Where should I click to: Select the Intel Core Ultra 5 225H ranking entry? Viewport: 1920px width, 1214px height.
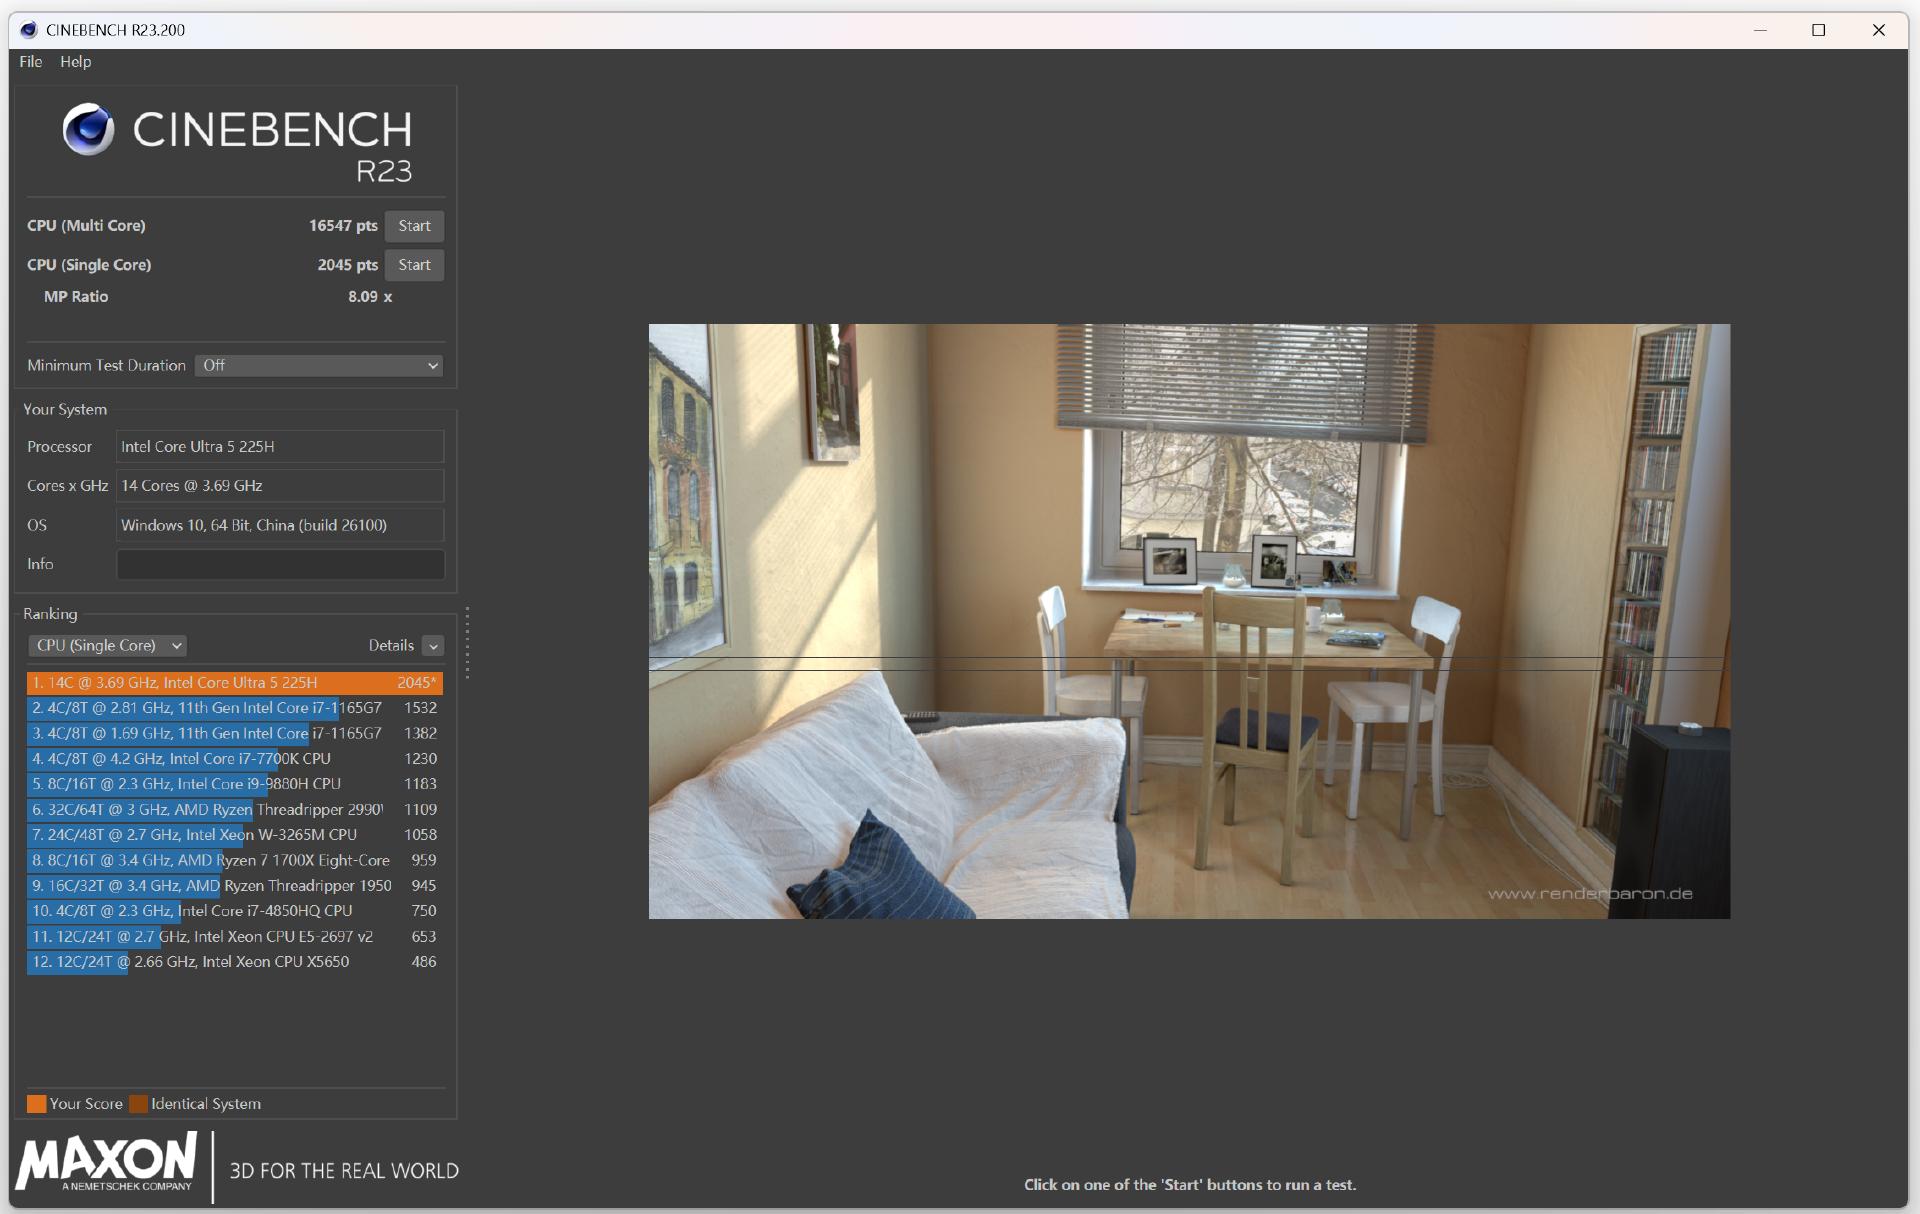pos(234,683)
